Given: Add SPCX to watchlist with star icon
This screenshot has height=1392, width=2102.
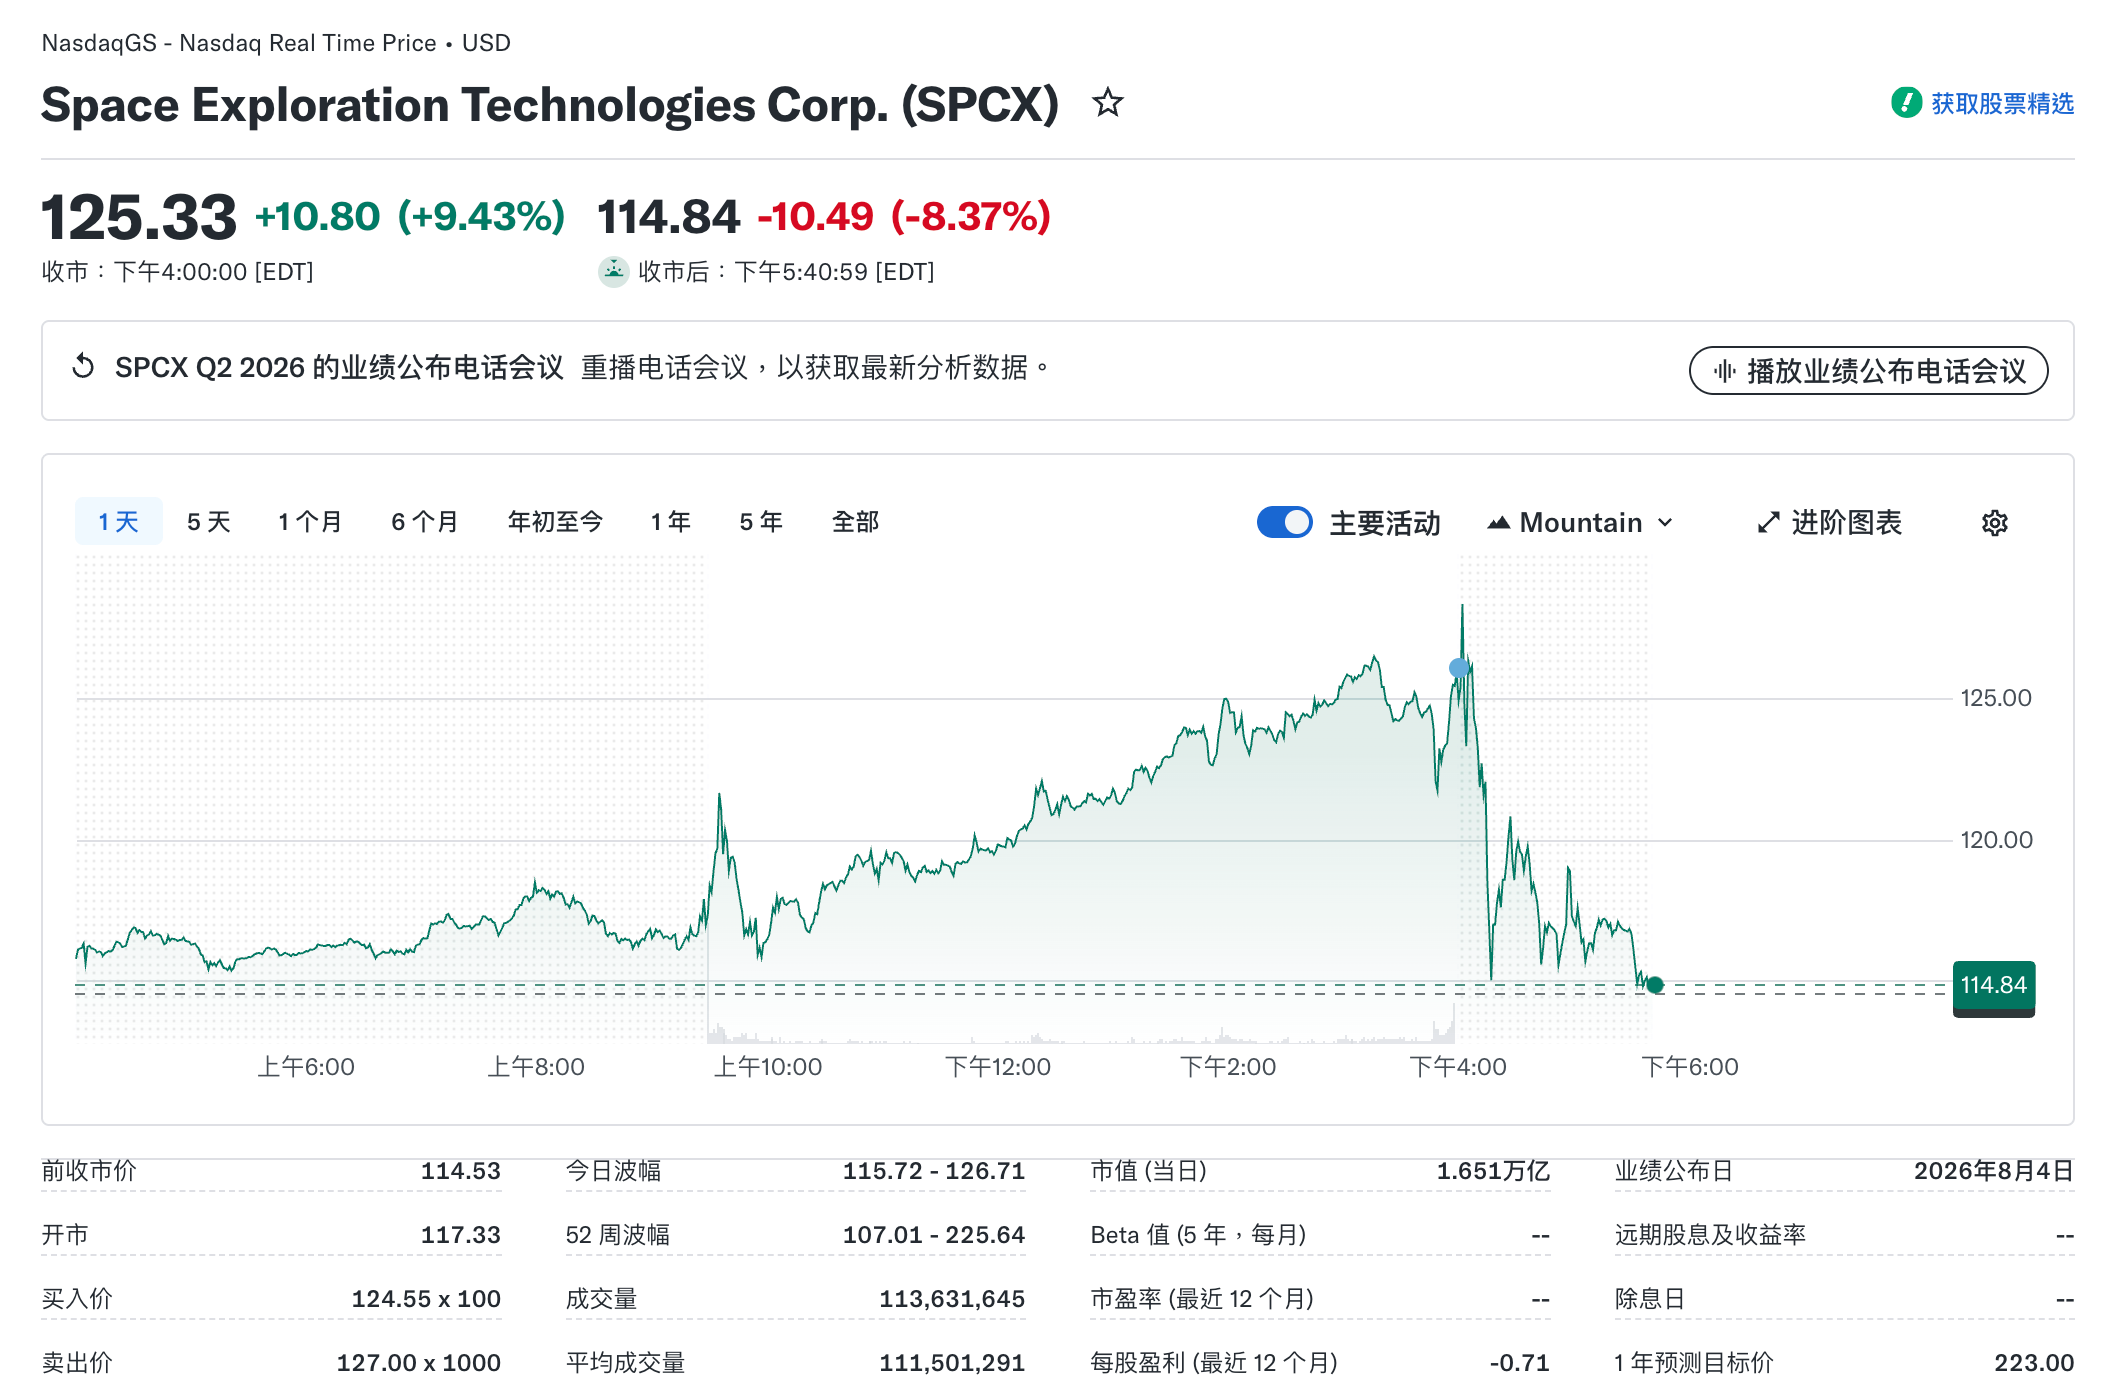Looking at the screenshot, I should click(x=1107, y=103).
